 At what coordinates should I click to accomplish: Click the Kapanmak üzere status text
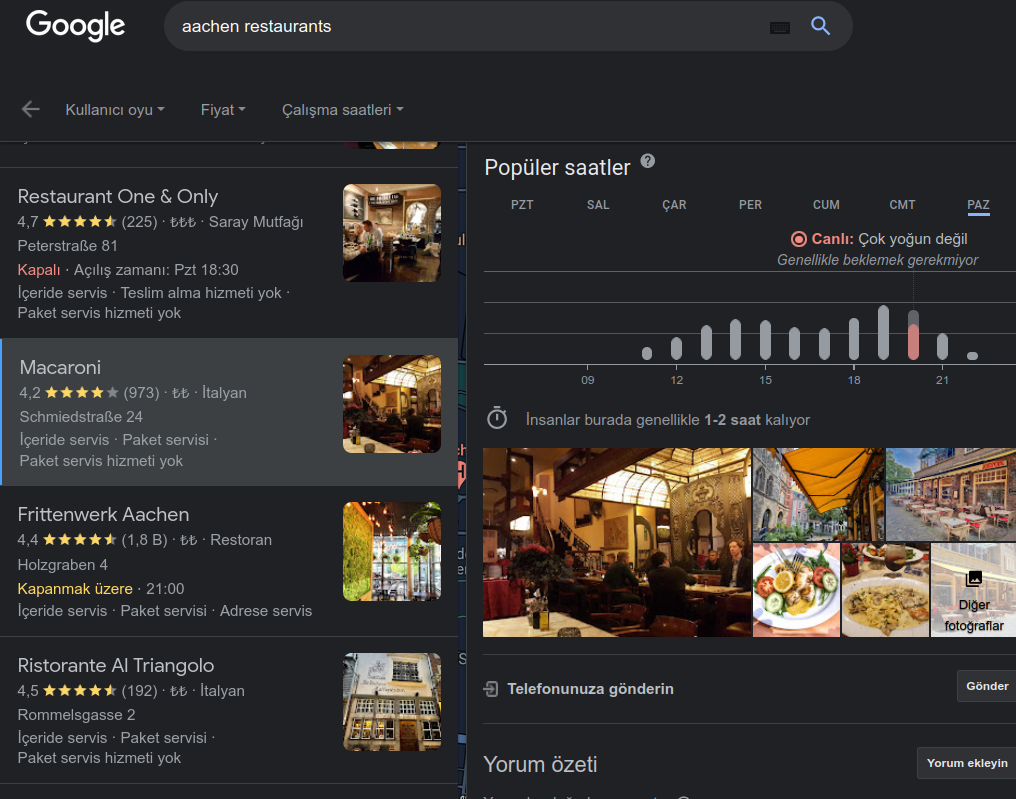click(x=75, y=589)
